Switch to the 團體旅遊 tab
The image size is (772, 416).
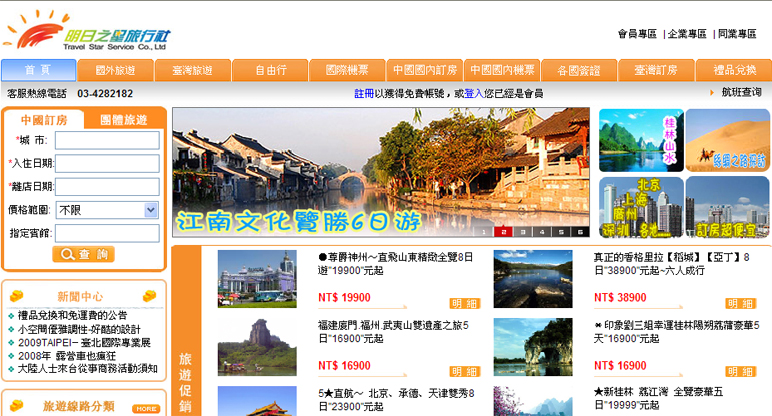click(124, 120)
